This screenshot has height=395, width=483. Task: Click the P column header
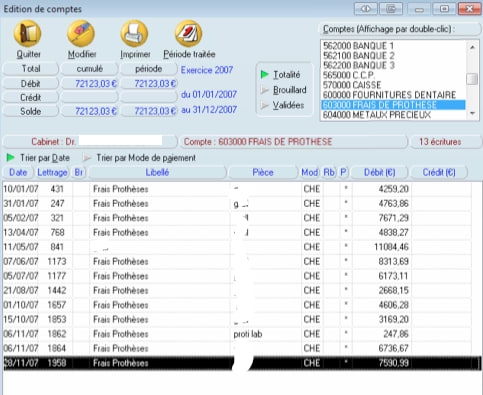click(x=343, y=172)
